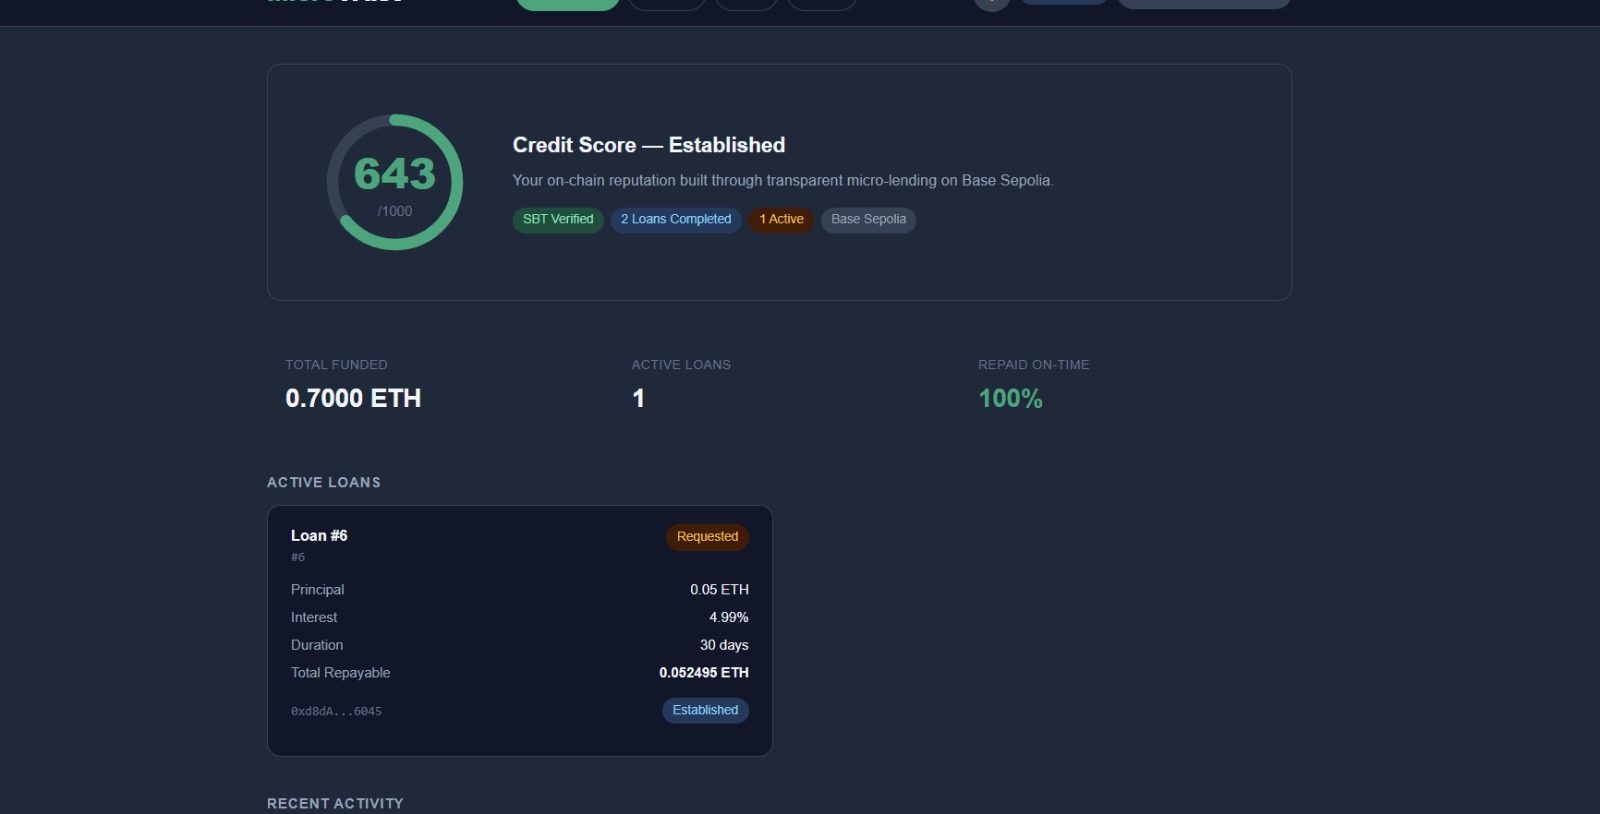The image size is (1600, 814).
Task: Click the 4.99% interest value
Action: tap(728, 618)
